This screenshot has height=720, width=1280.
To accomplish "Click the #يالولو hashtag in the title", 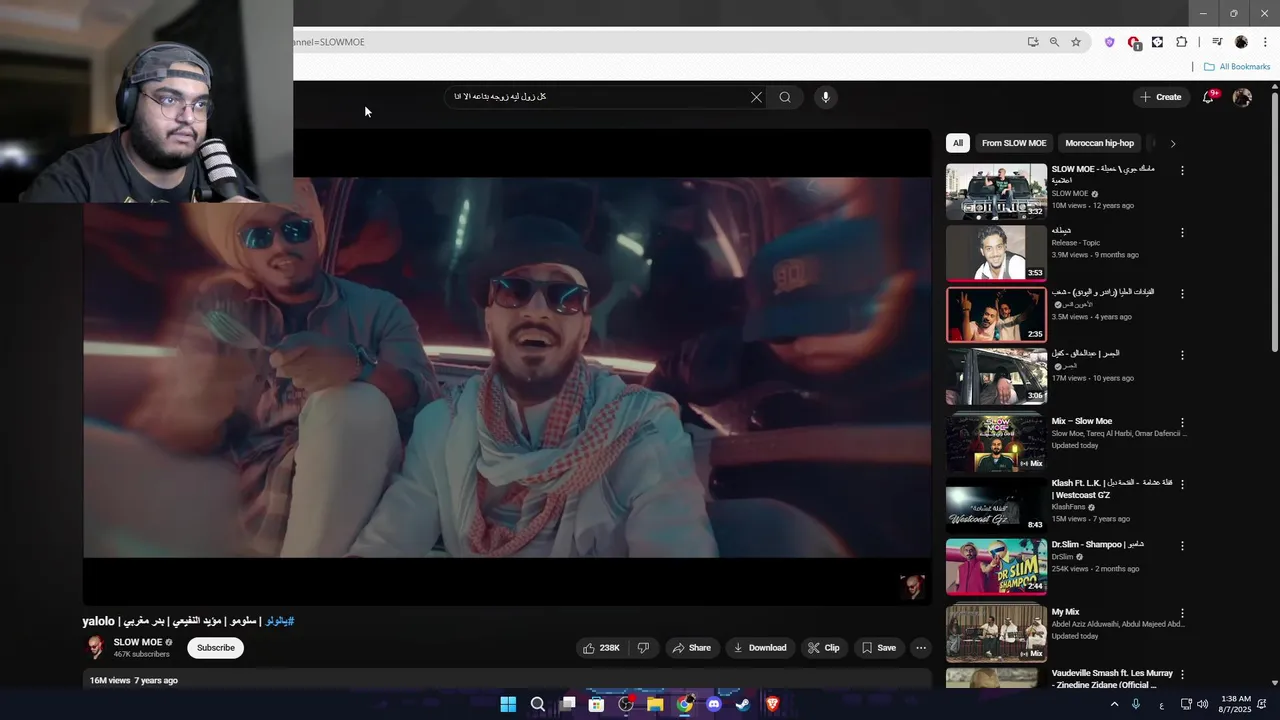I will click(278, 621).
